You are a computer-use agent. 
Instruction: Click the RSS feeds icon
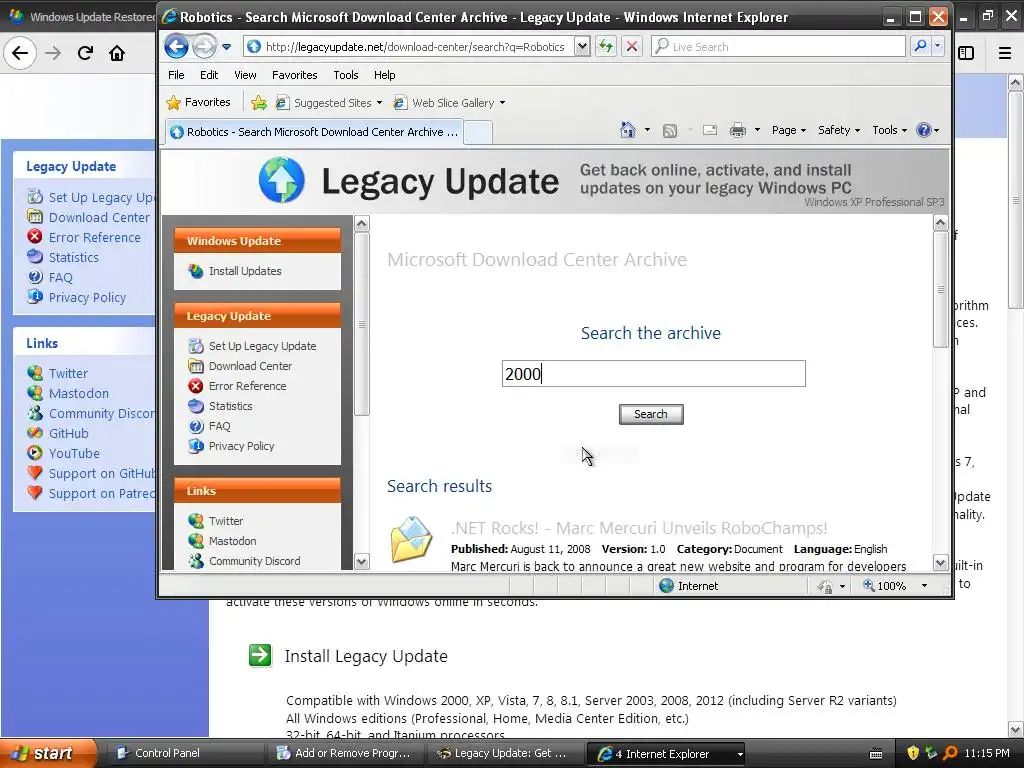click(669, 131)
